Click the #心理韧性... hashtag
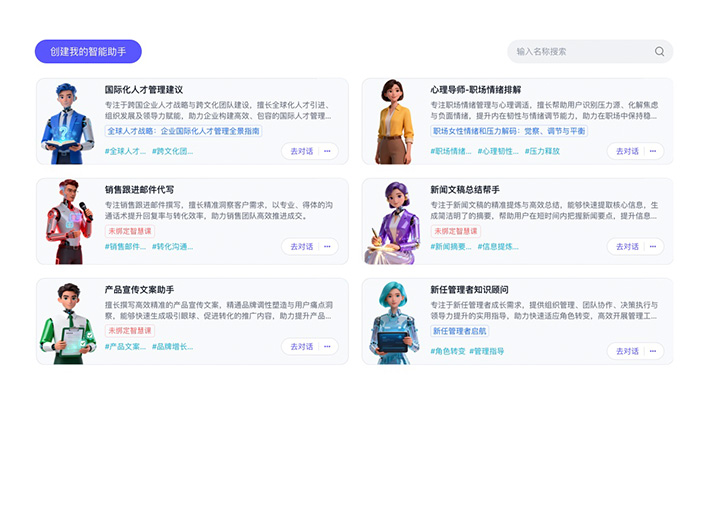The width and height of the screenshot is (707, 530). click(x=498, y=151)
